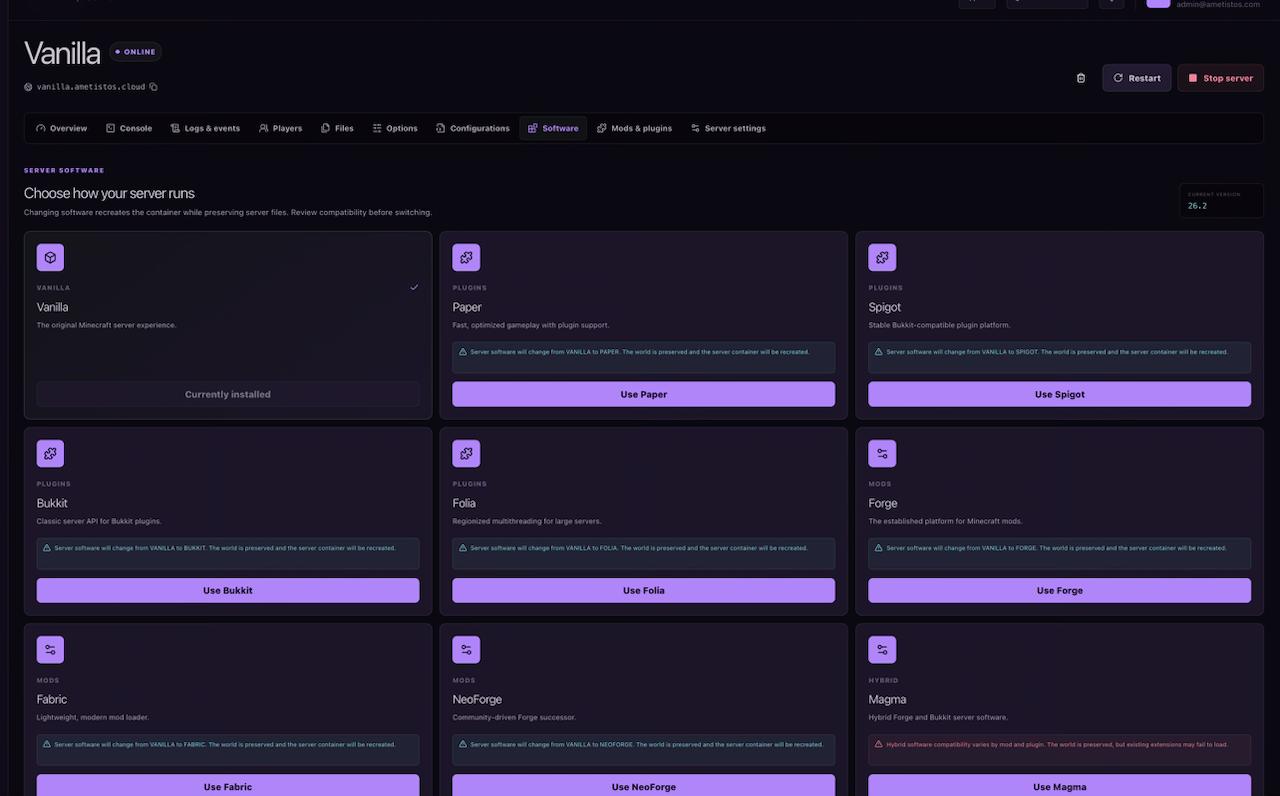Screen dimensions: 1280x796
Task: Open the Configurations tab
Action: 473,128
